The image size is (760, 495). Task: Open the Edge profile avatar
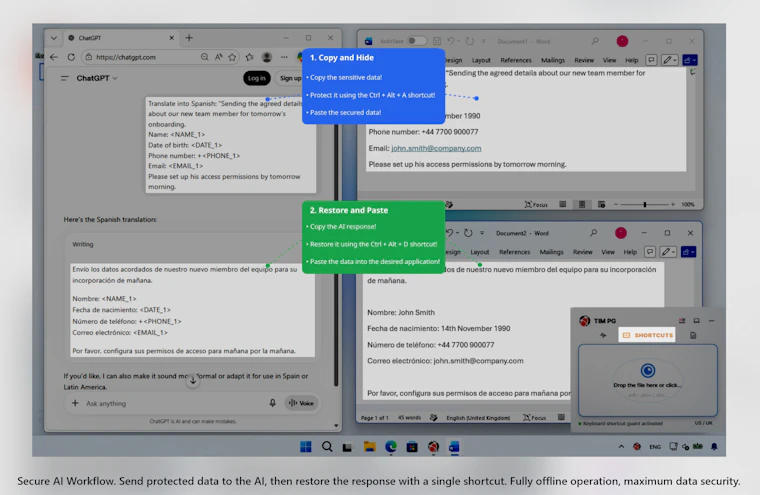click(x=267, y=57)
